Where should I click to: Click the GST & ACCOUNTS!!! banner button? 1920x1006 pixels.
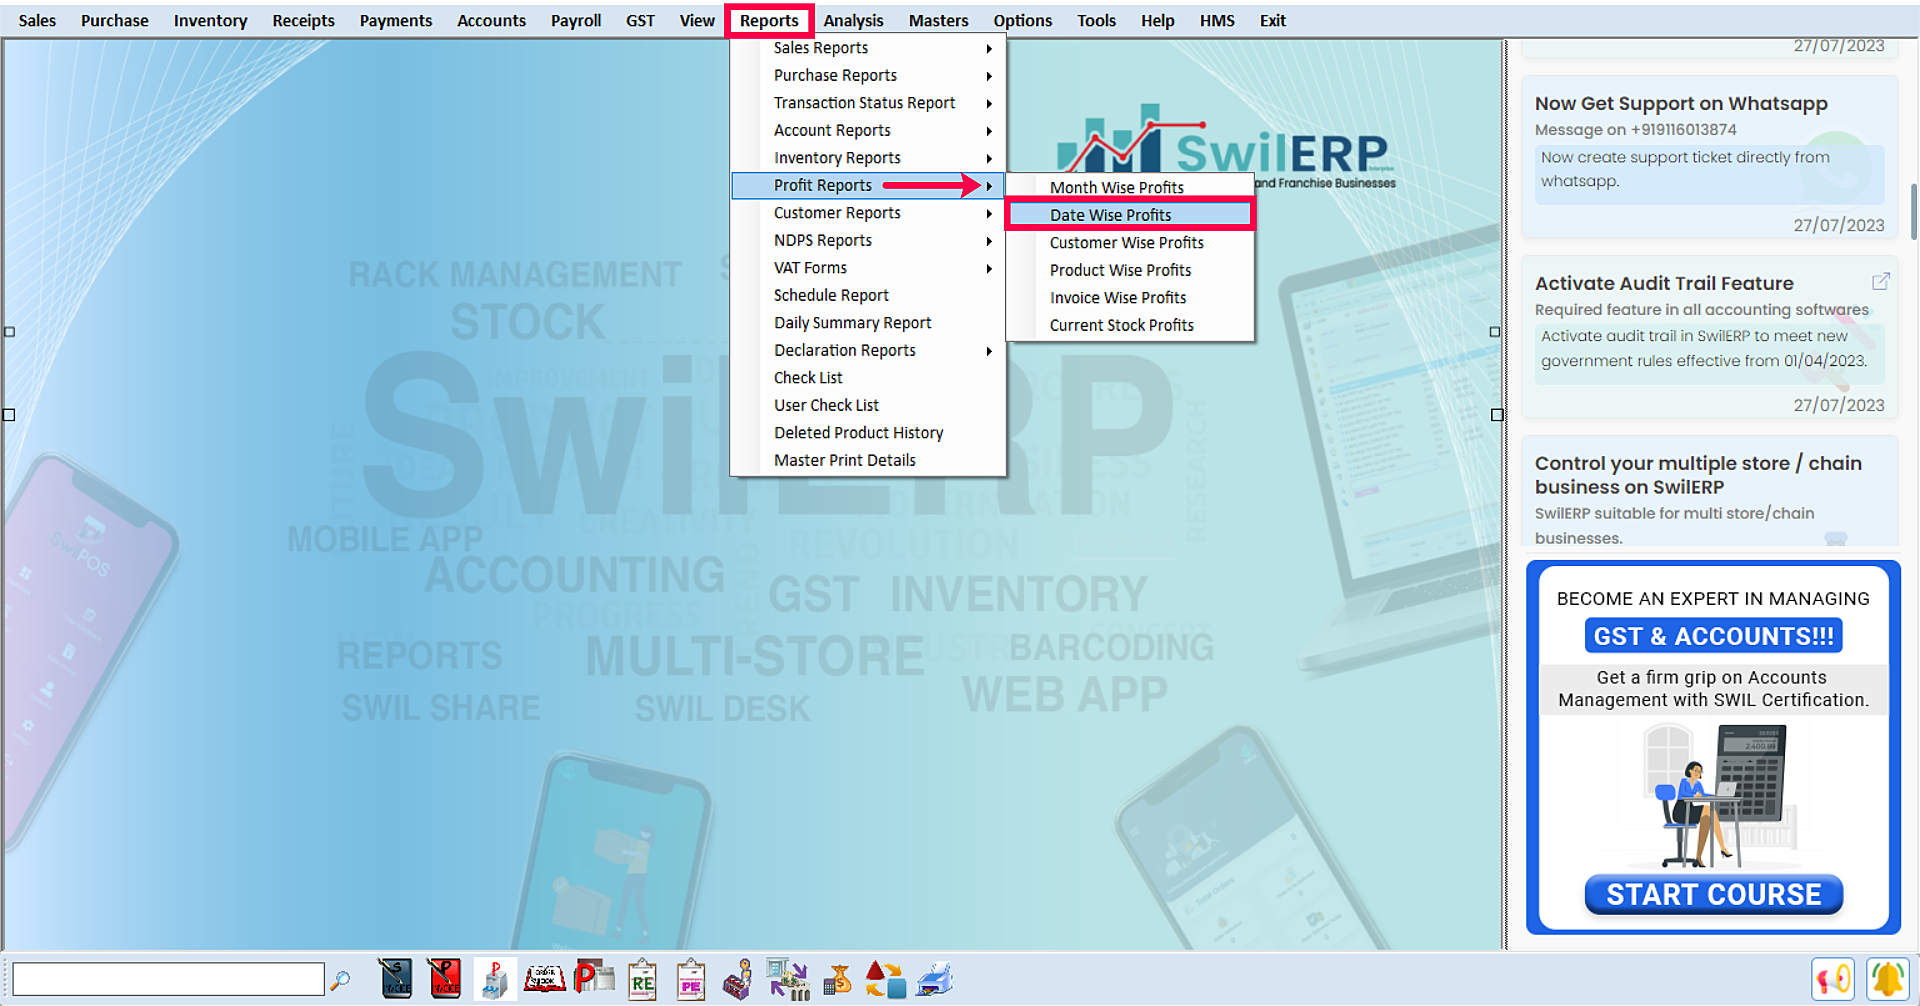1713,636
